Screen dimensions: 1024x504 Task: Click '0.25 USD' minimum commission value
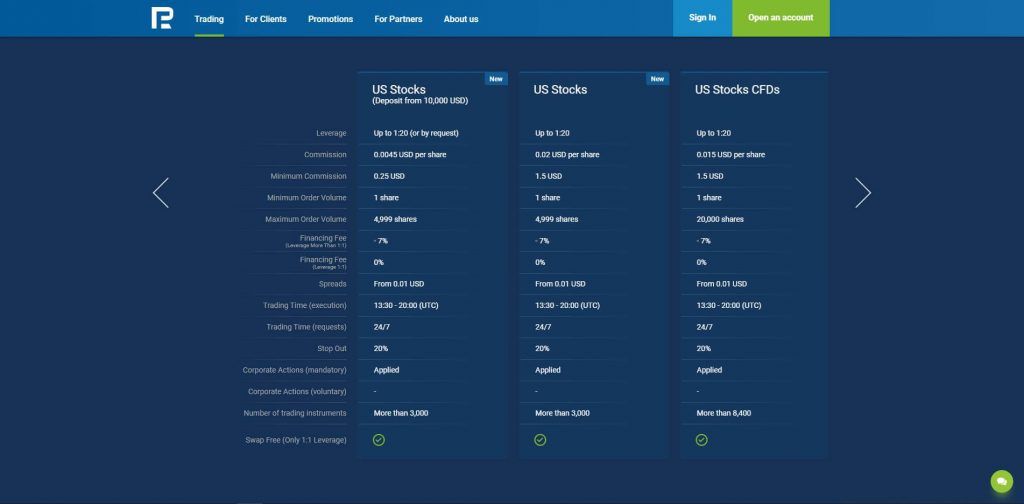coord(389,176)
